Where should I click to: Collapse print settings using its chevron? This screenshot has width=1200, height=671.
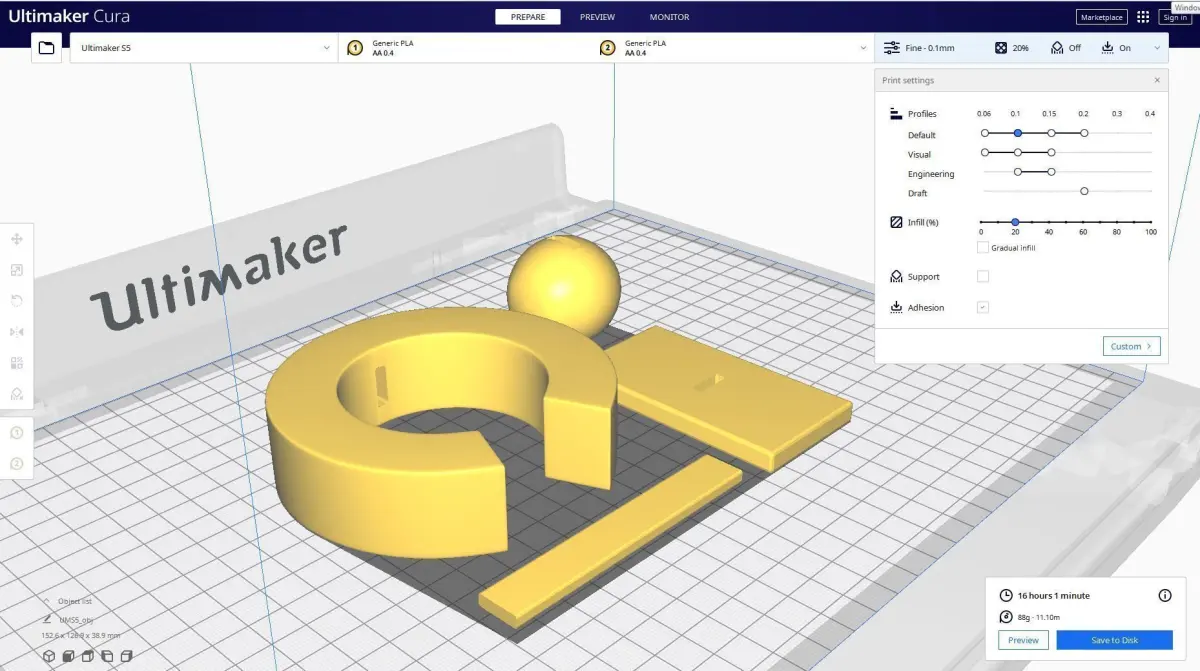pos(1157,48)
